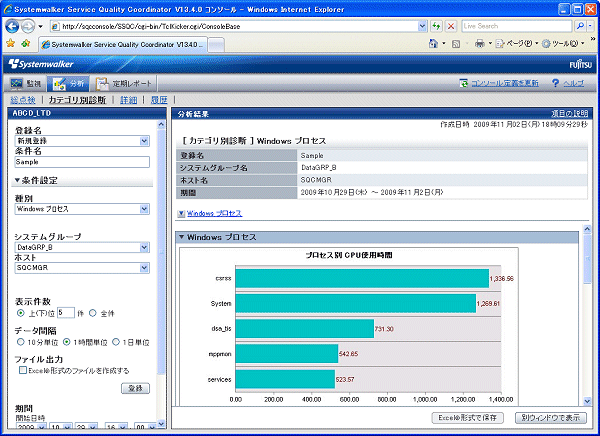Click コンソール定義を更新 link
Viewport: 600px width, 436px height.
click(x=504, y=83)
